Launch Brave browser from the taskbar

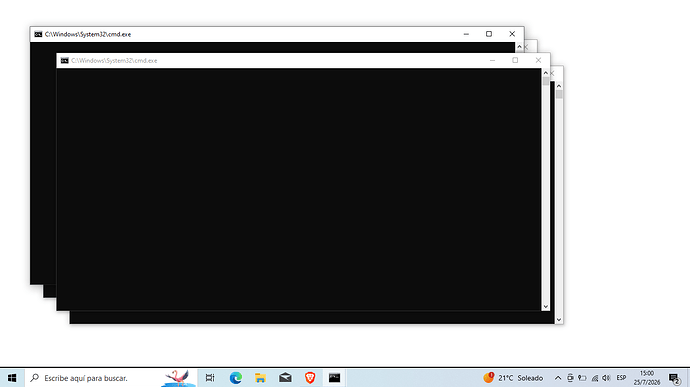coord(310,378)
